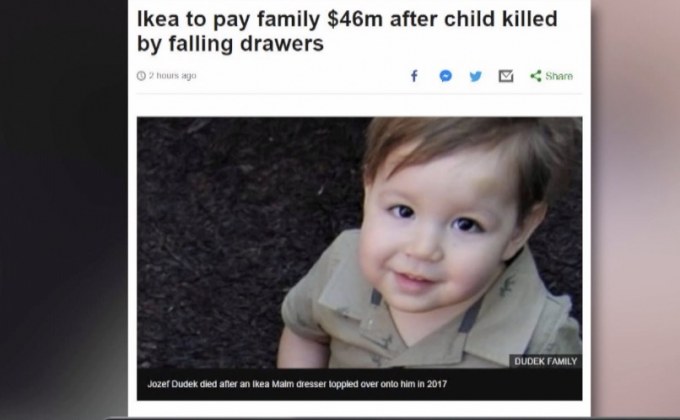Image resolution: width=680 pixels, height=420 pixels.
Task: Click the image caption about Jozef Dudek
Action: click(297, 384)
